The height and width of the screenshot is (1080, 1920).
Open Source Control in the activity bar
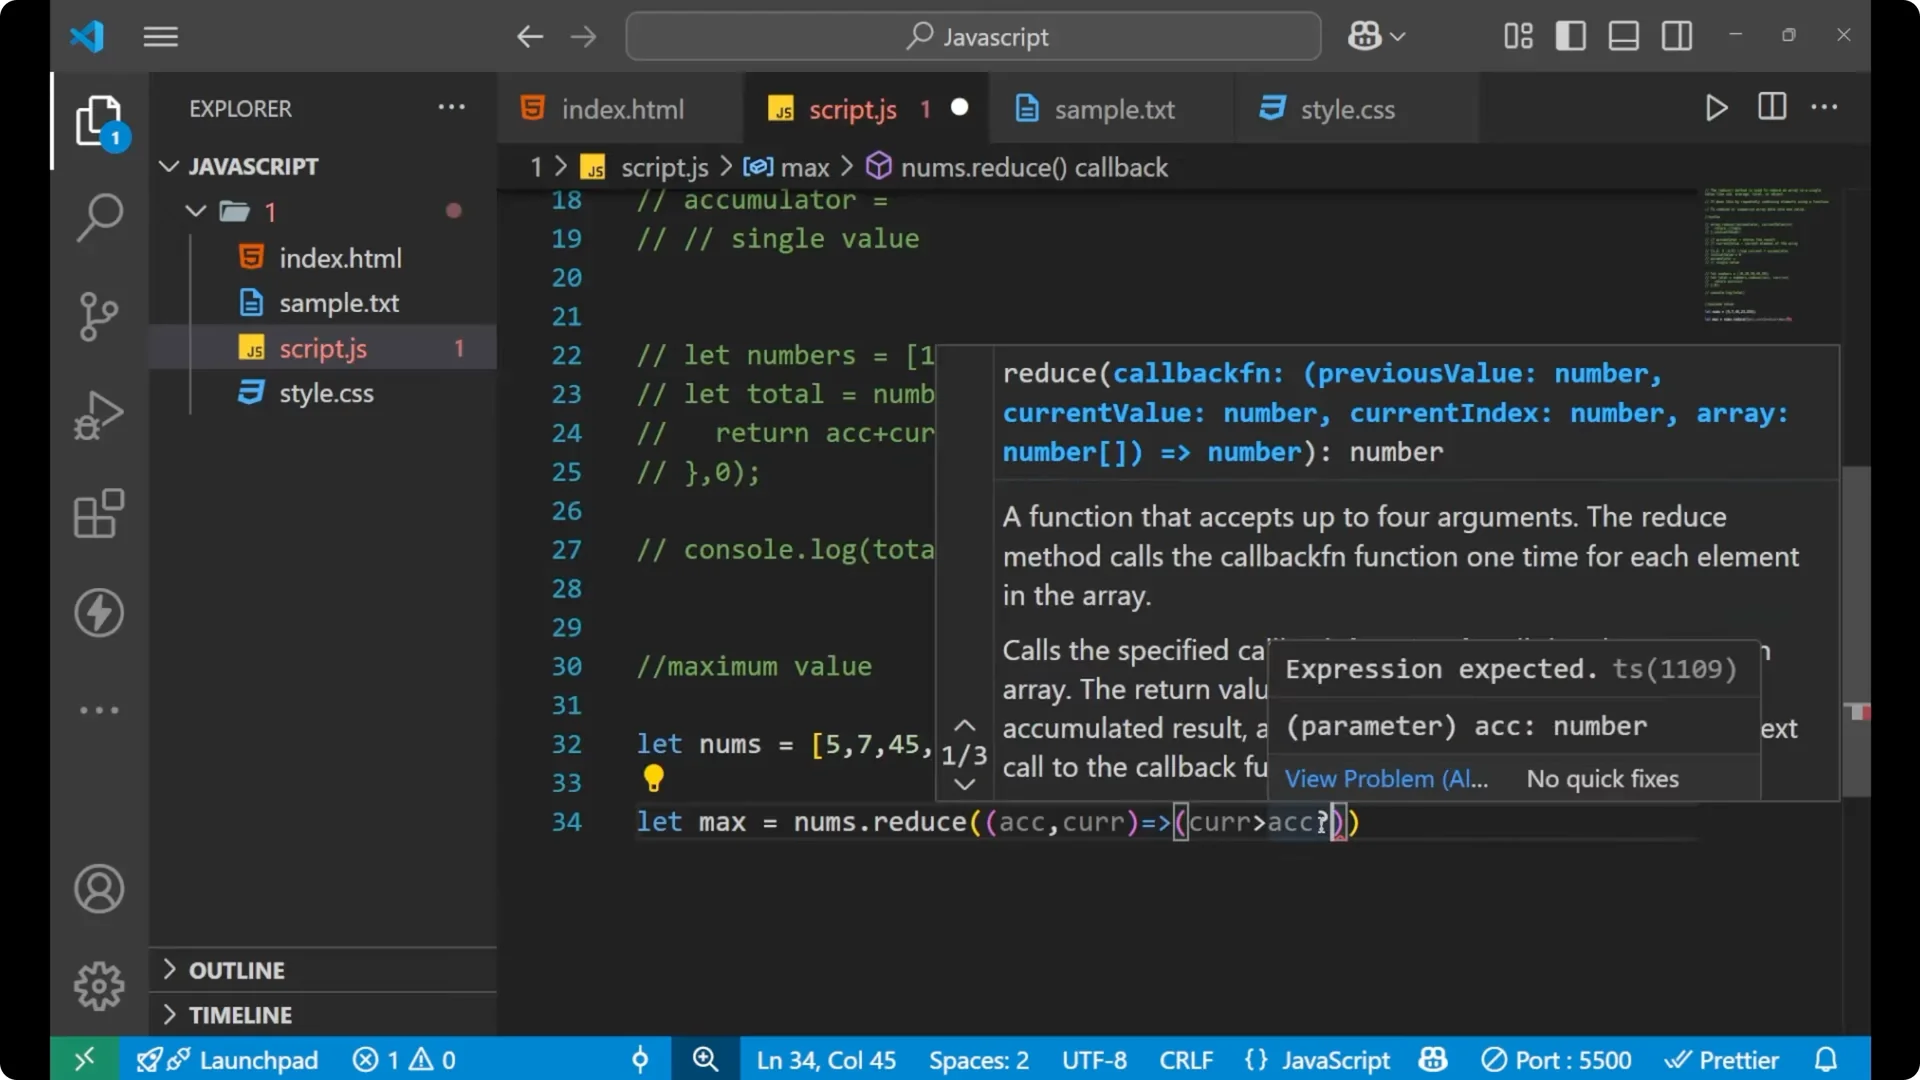click(98, 316)
